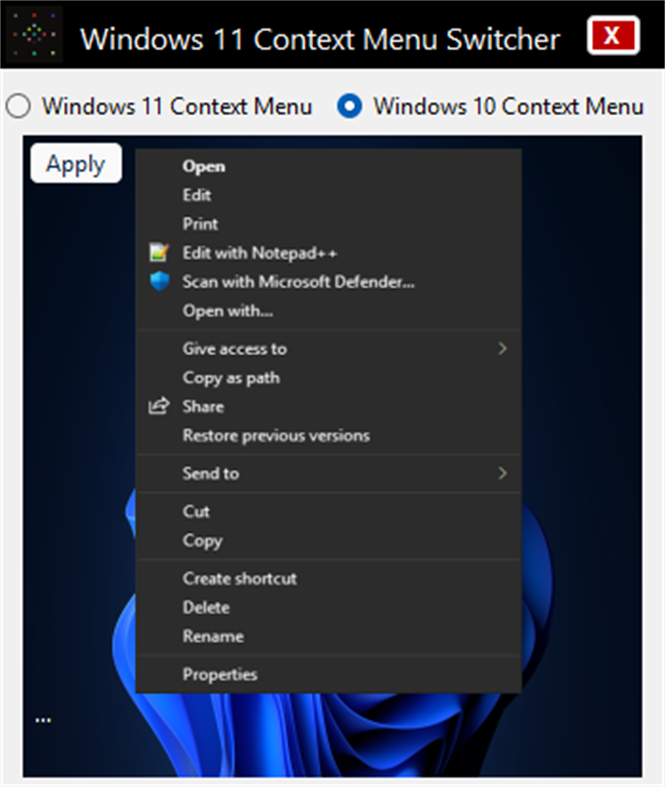Choose Rename in the context menu
Screen dimensions: 665x787
[x=329, y=636]
